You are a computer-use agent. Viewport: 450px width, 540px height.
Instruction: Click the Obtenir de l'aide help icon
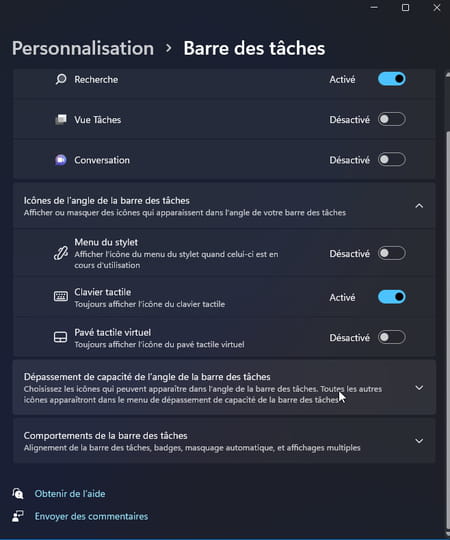(x=18, y=494)
